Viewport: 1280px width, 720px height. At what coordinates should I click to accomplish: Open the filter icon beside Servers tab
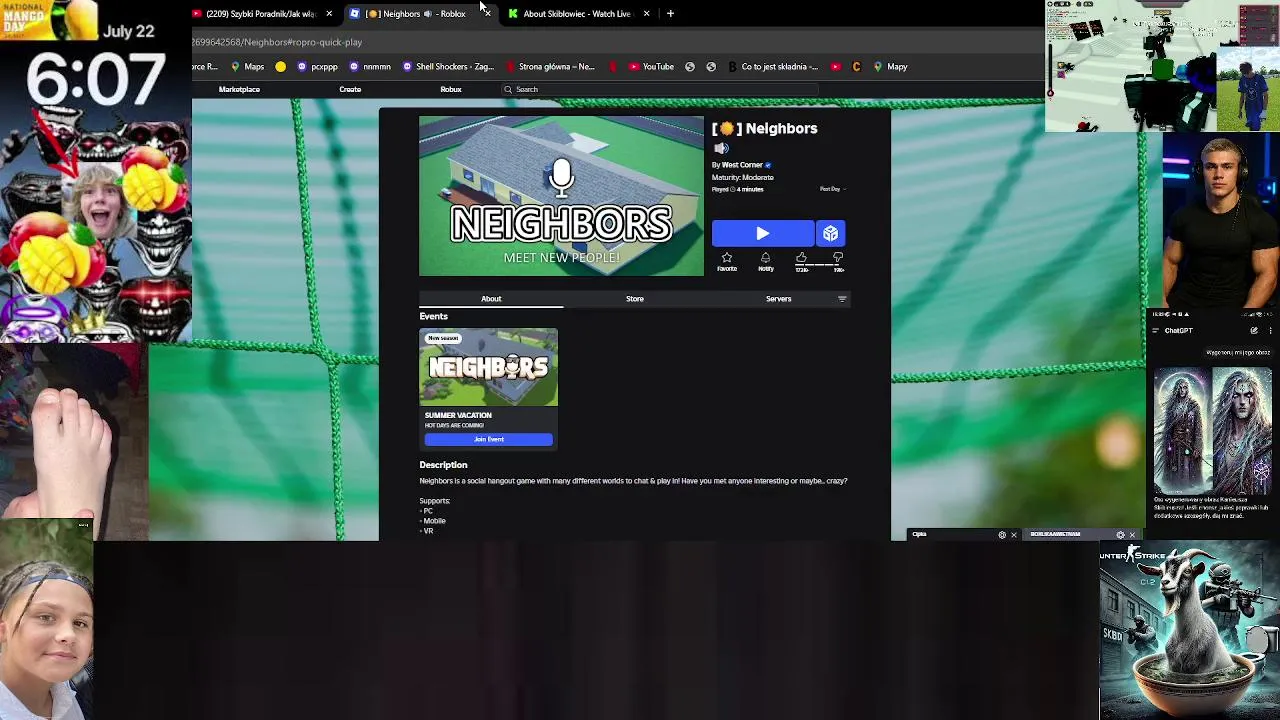(x=842, y=299)
